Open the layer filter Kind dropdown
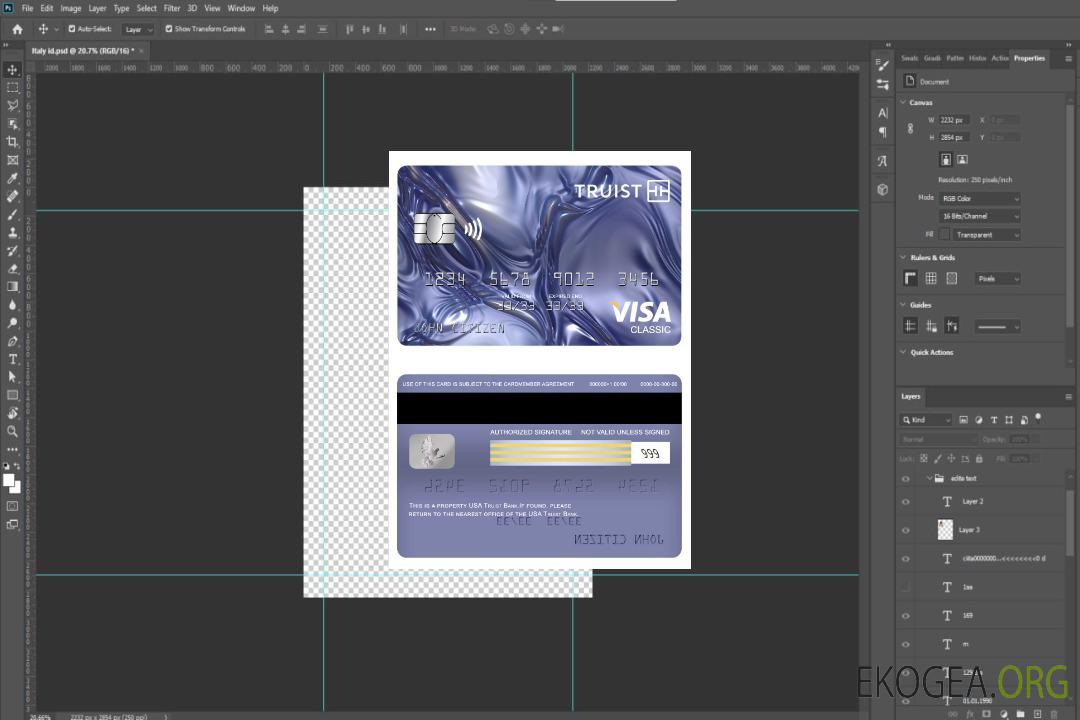1080x720 pixels. click(x=926, y=420)
